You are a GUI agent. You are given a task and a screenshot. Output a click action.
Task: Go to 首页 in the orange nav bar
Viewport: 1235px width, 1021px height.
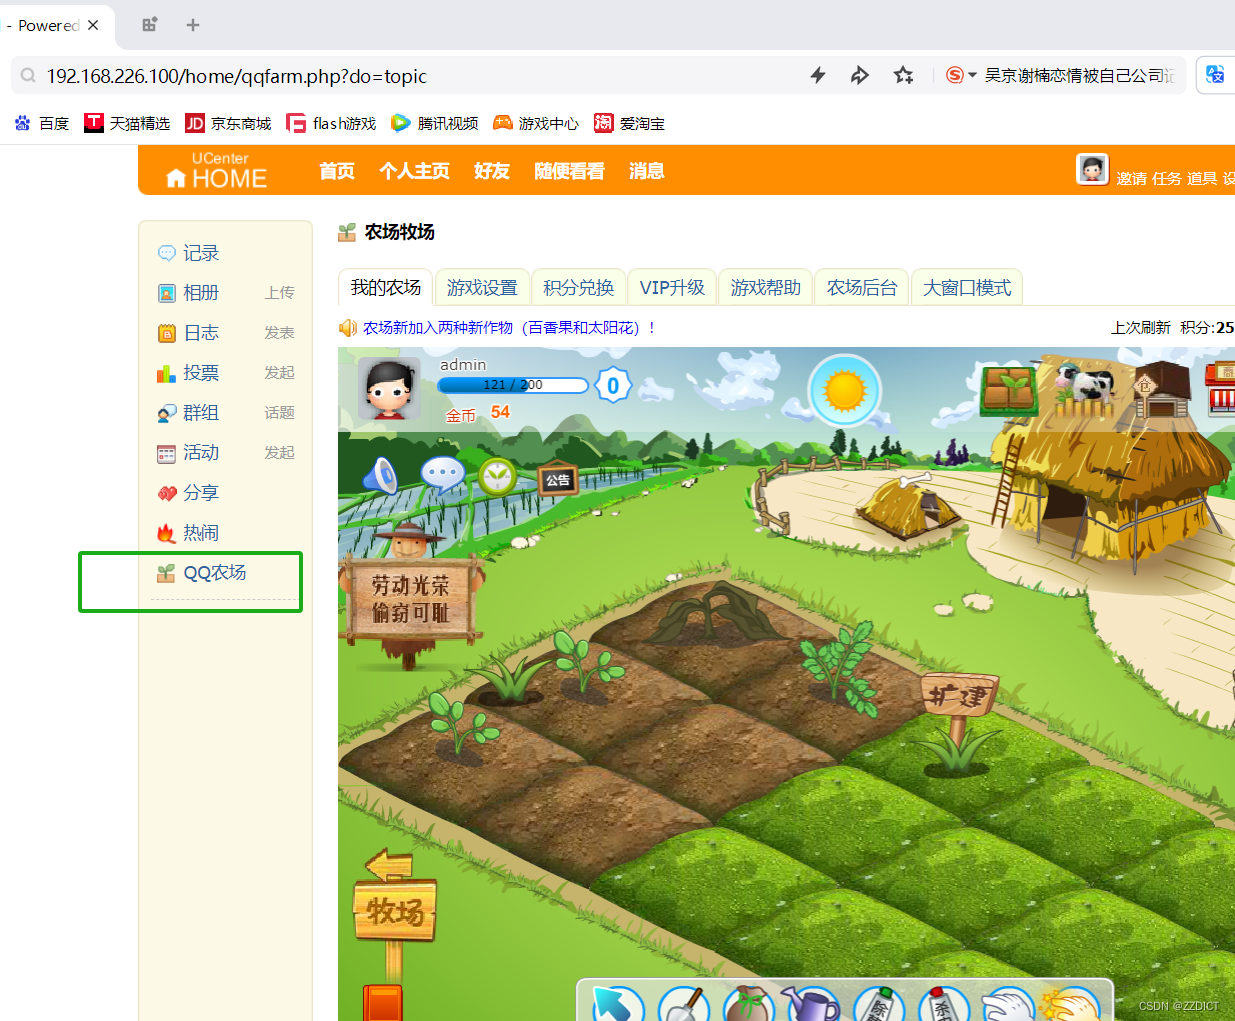337,171
